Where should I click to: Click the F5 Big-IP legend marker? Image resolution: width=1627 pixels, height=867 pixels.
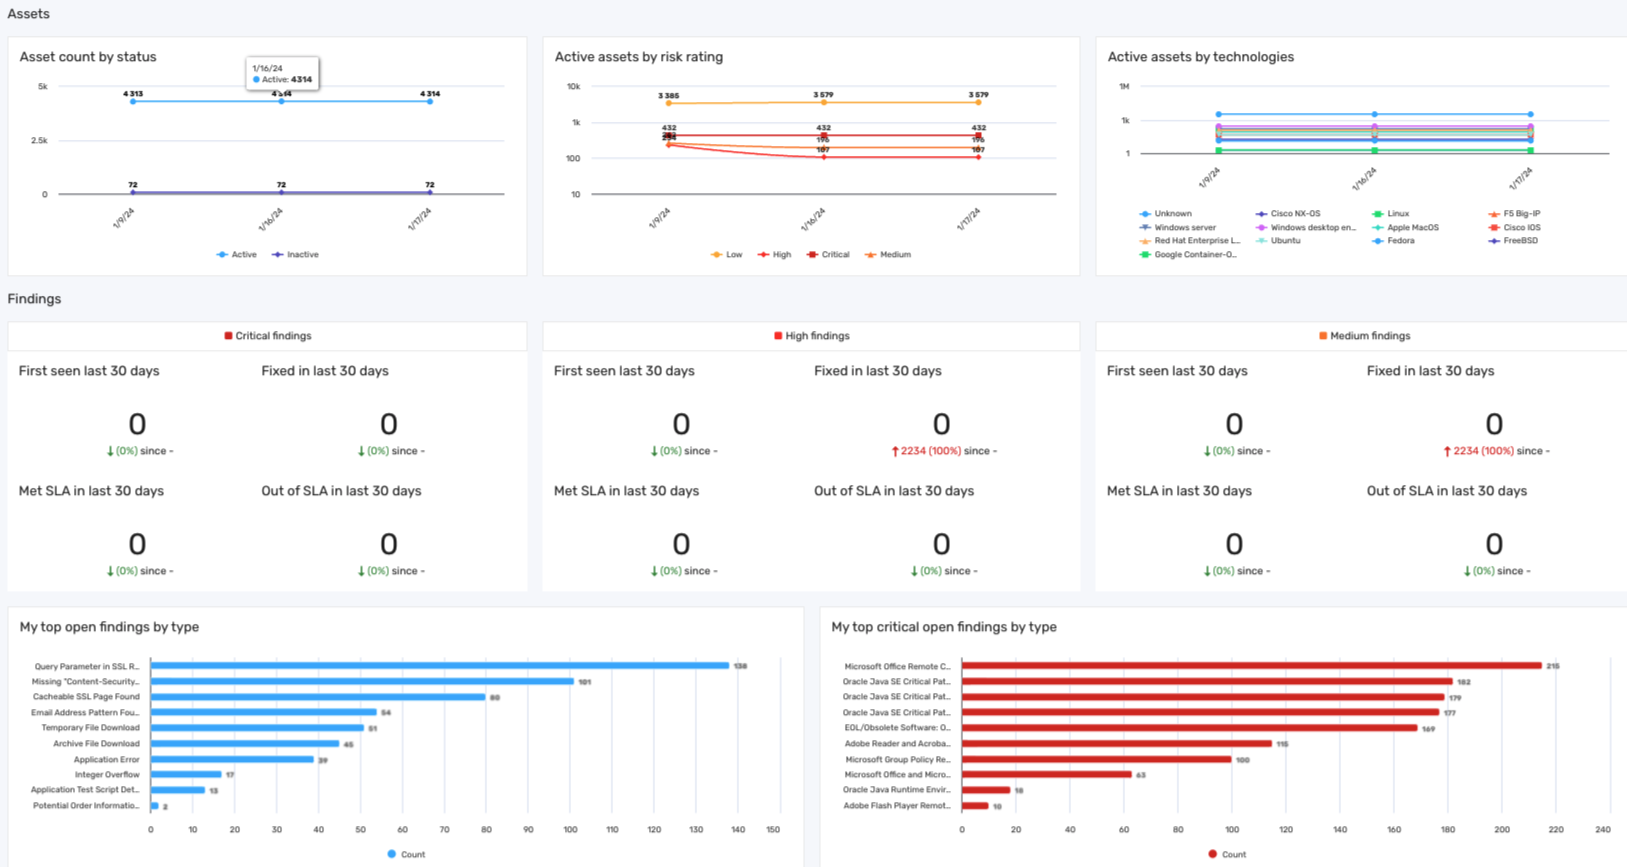pyautogui.click(x=1494, y=214)
